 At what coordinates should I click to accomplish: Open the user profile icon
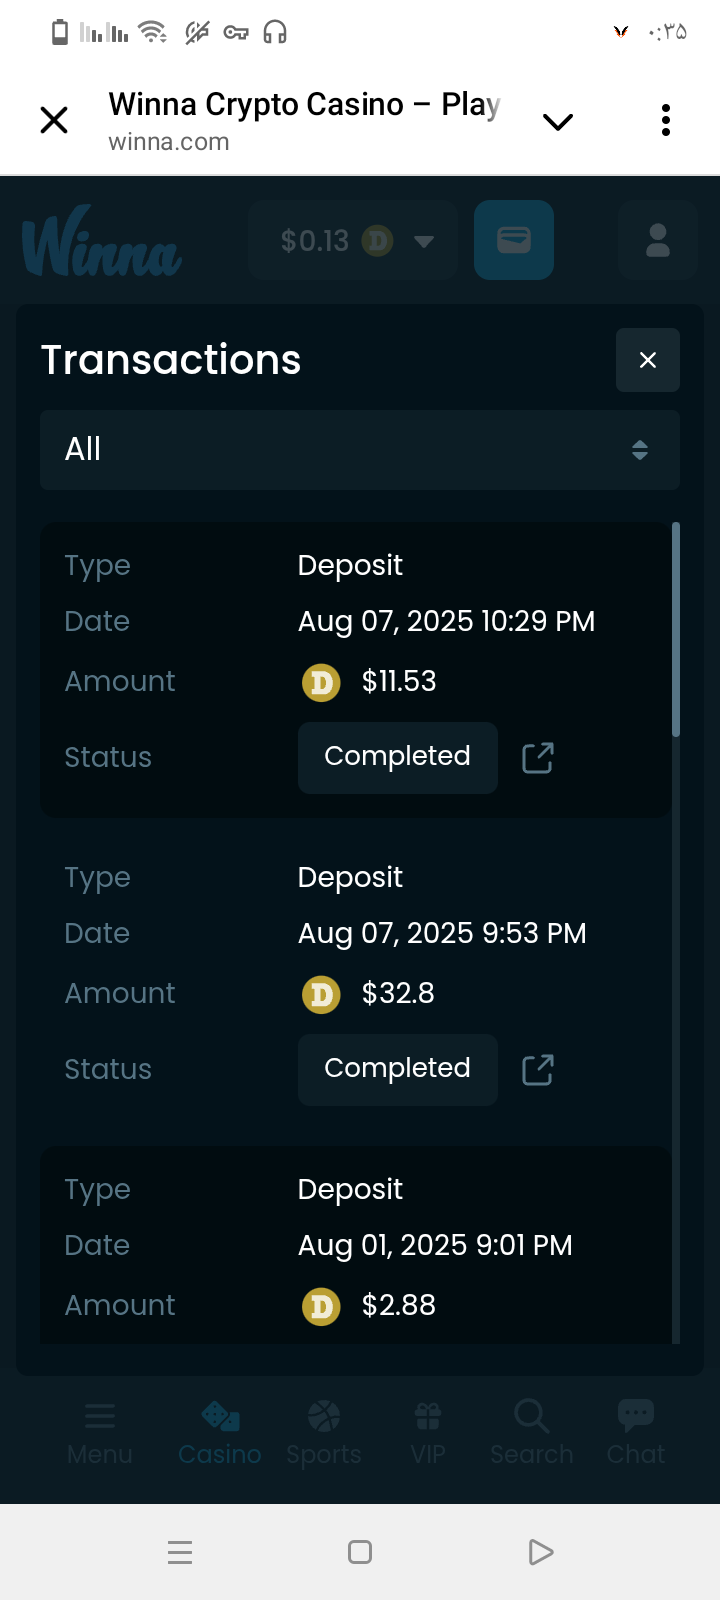(657, 240)
